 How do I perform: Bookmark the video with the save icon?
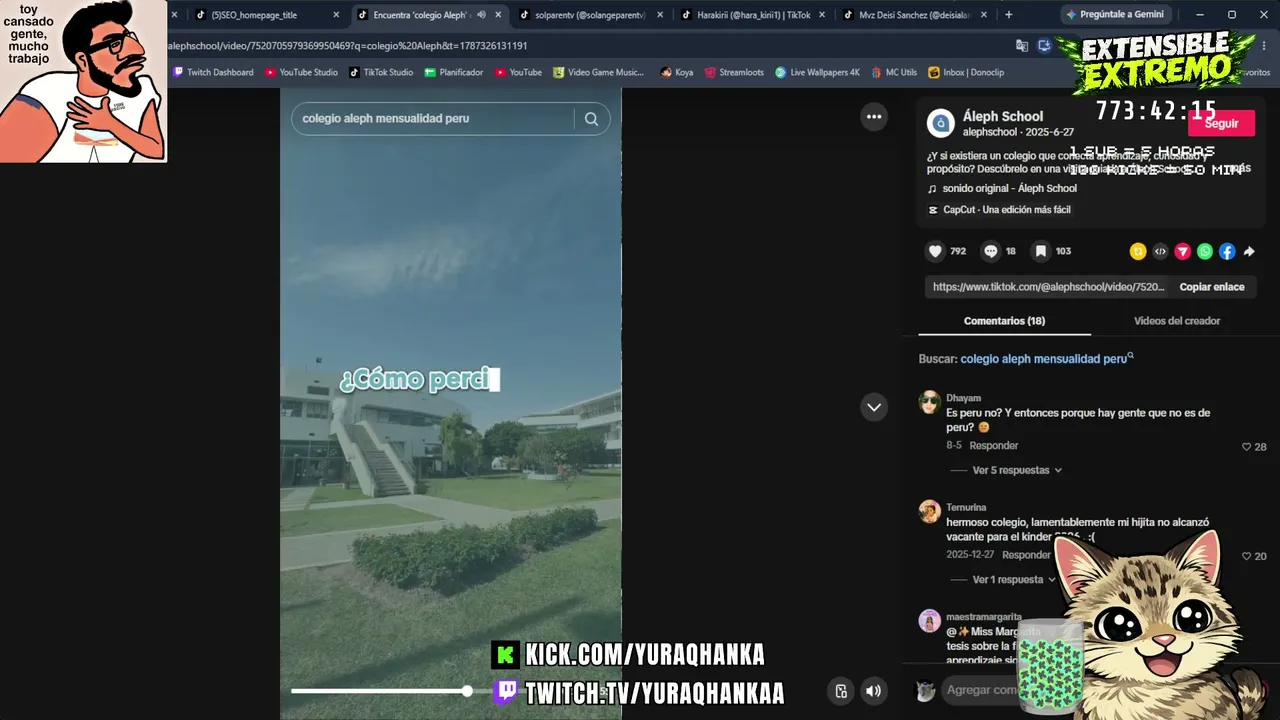click(x=1041, y=251)
